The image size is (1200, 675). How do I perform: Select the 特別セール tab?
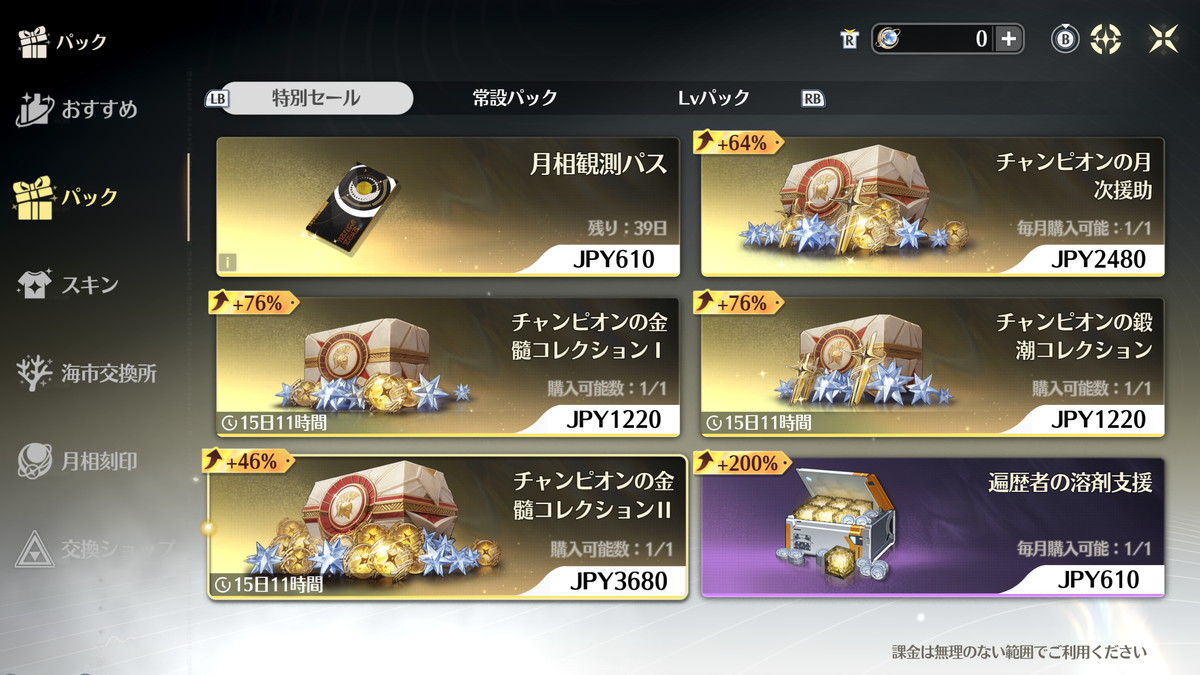[316, 98]
